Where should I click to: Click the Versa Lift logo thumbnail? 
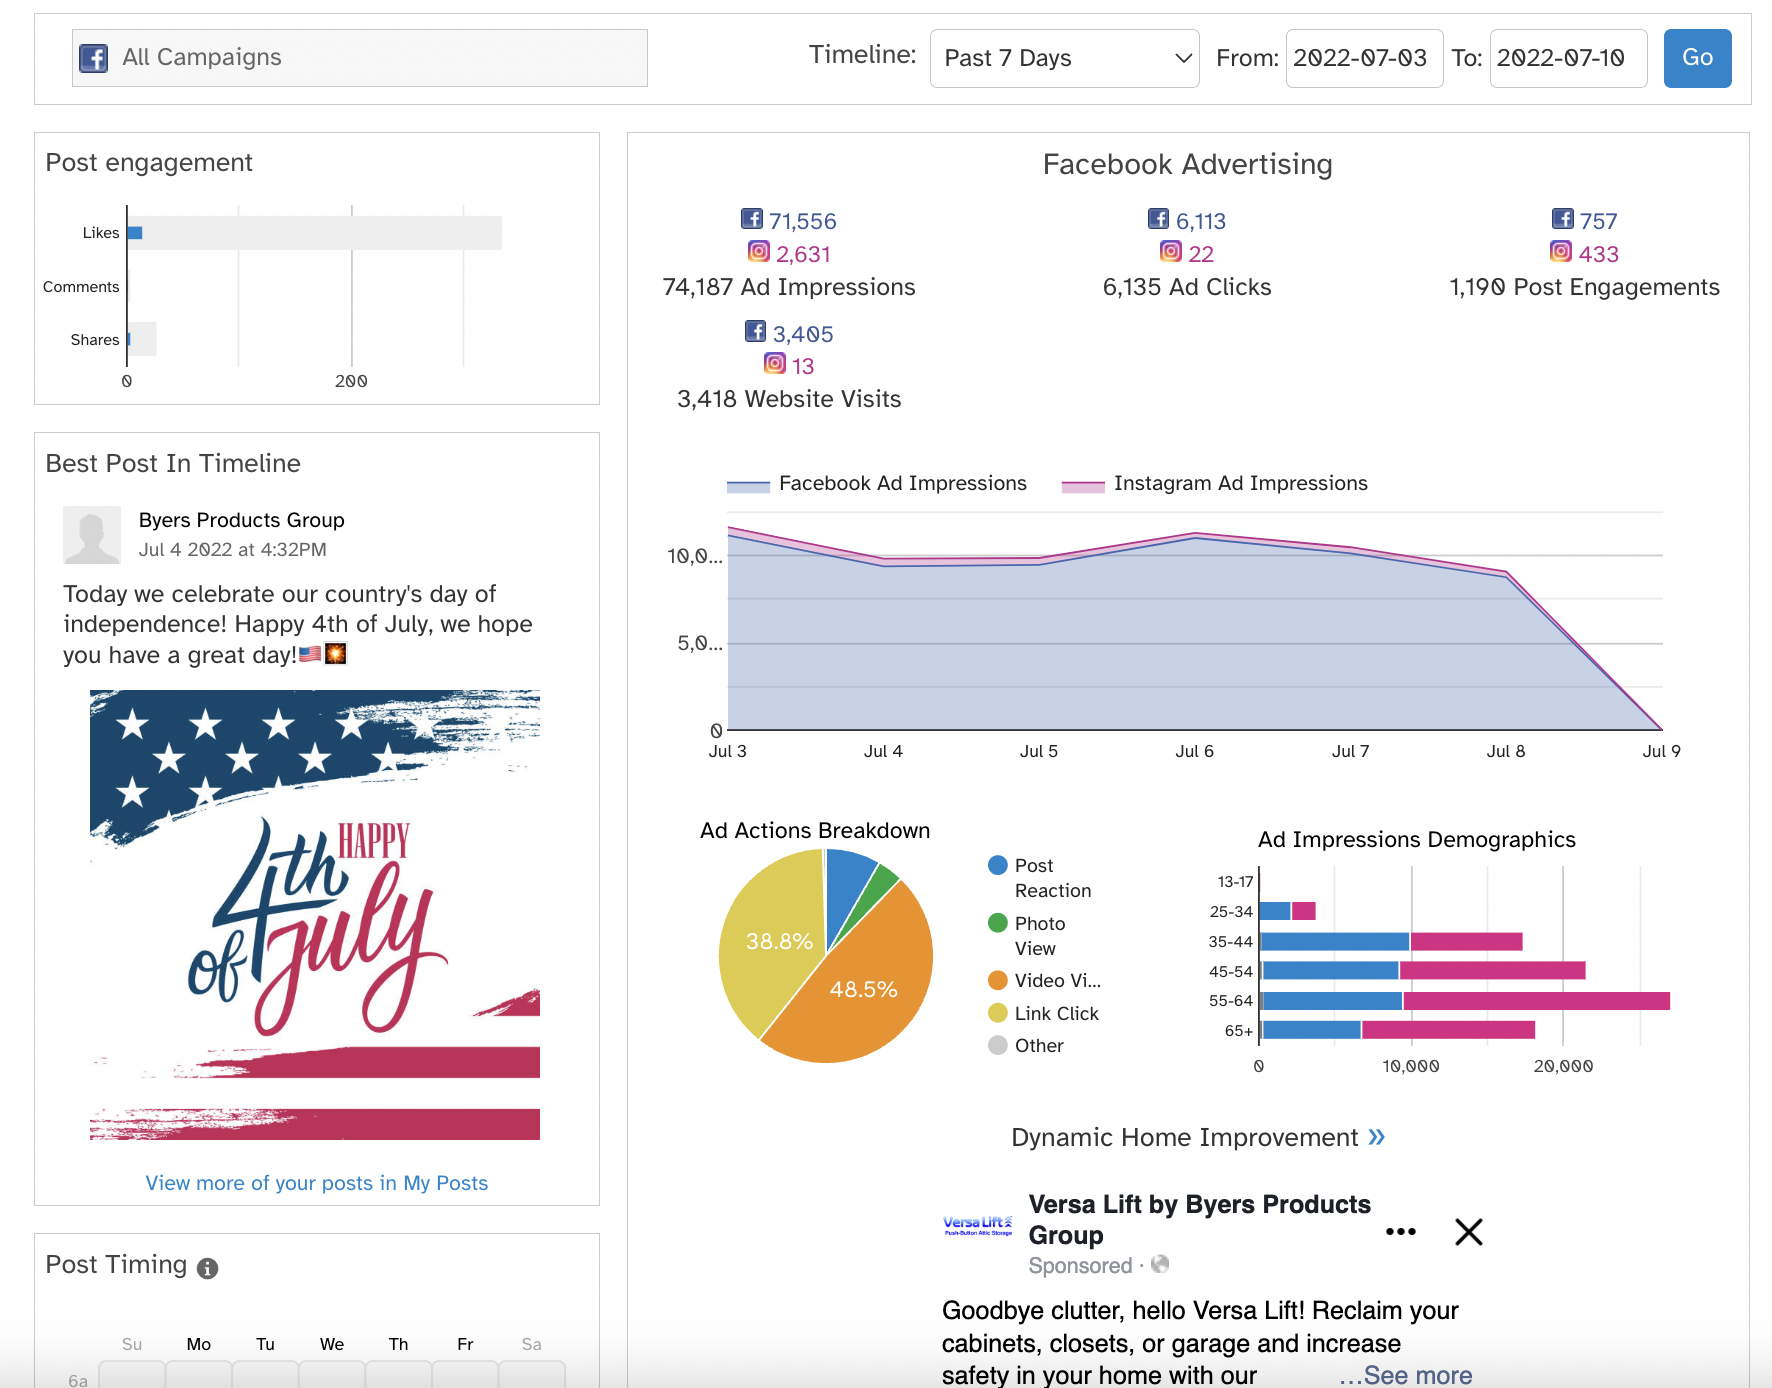pyautogui.click(x=978, y=1226)
